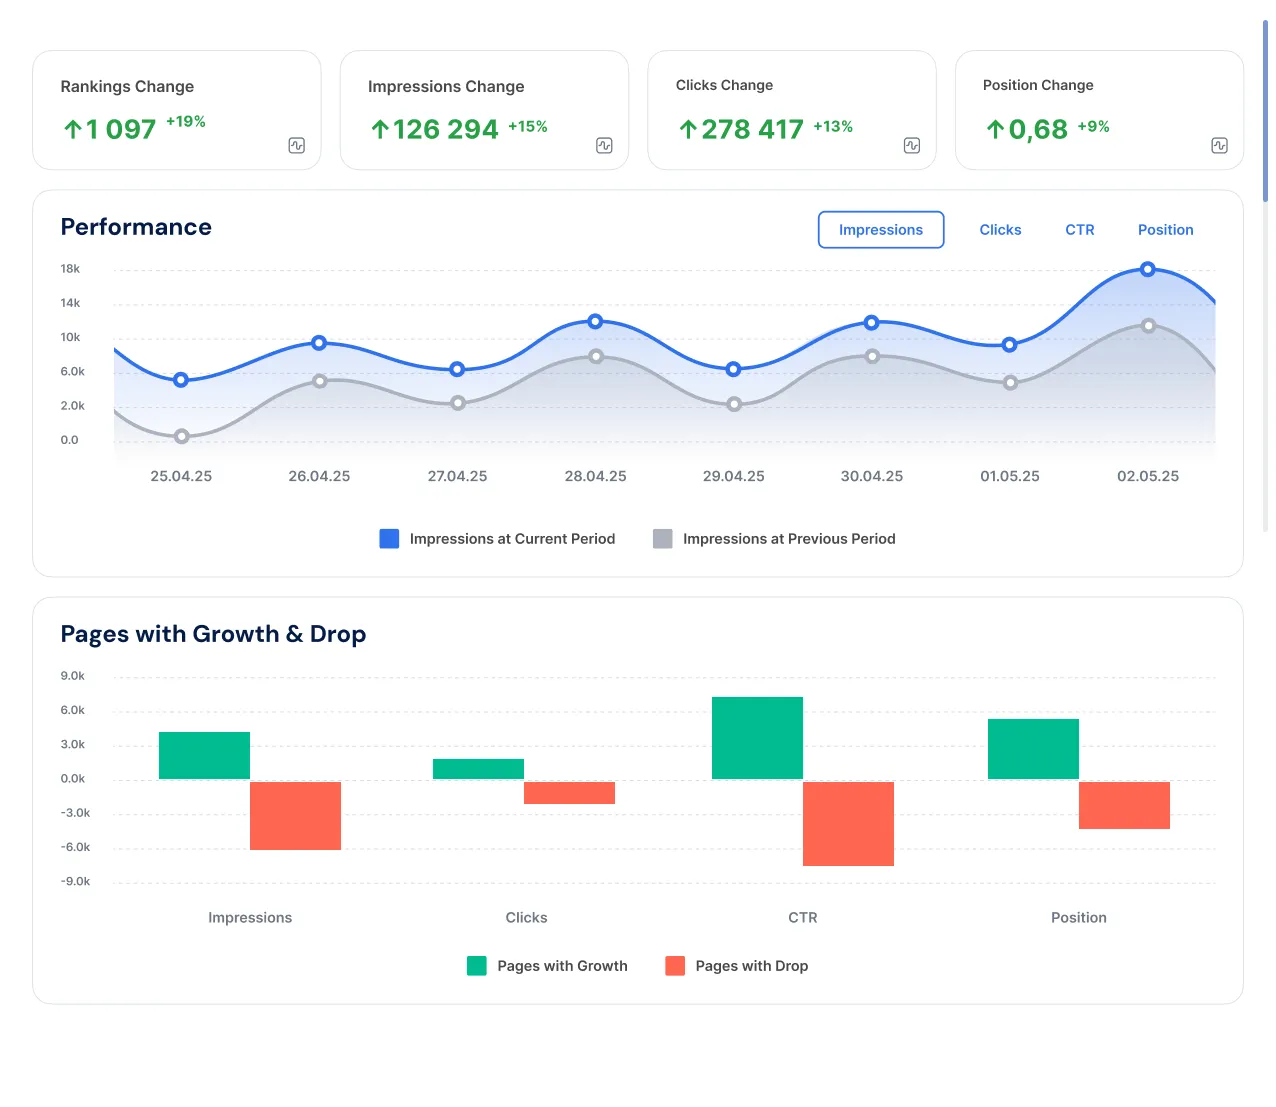This screenshot has height=1107, width=1276.
Task: Click green up arrow beside 278 417
Action: coord(688,129)
